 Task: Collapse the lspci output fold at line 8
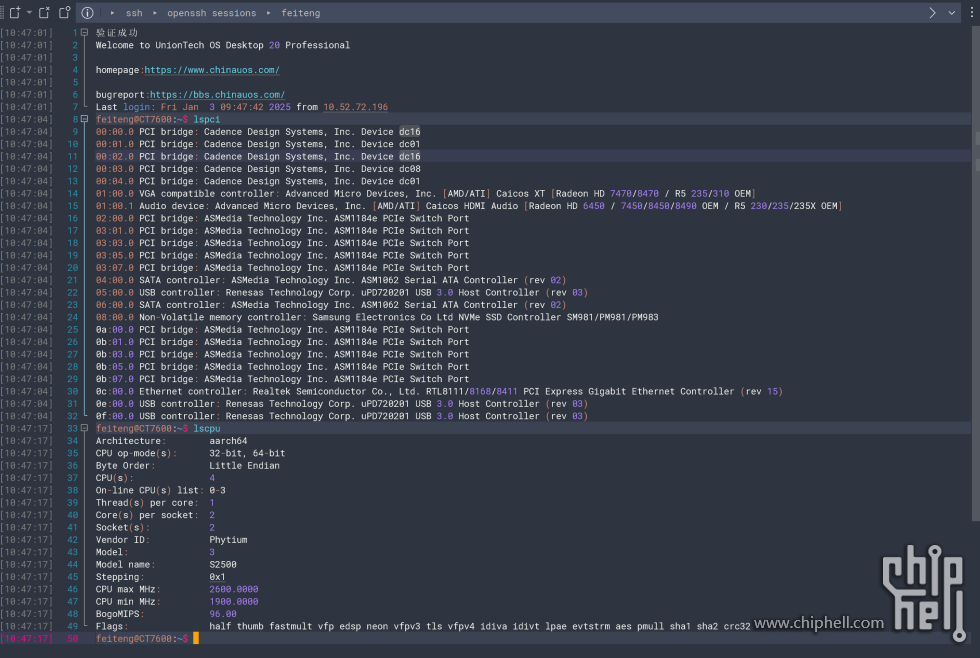point(84,119)
